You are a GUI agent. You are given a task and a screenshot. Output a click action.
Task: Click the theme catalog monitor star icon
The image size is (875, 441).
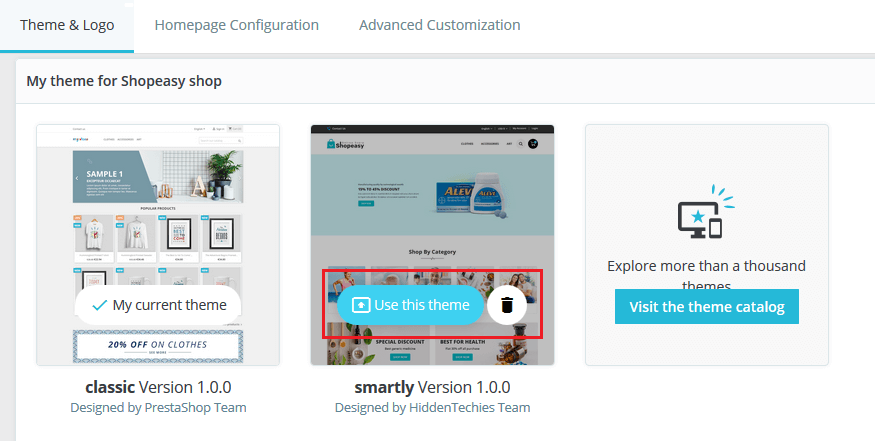click(x=706, y=213)
